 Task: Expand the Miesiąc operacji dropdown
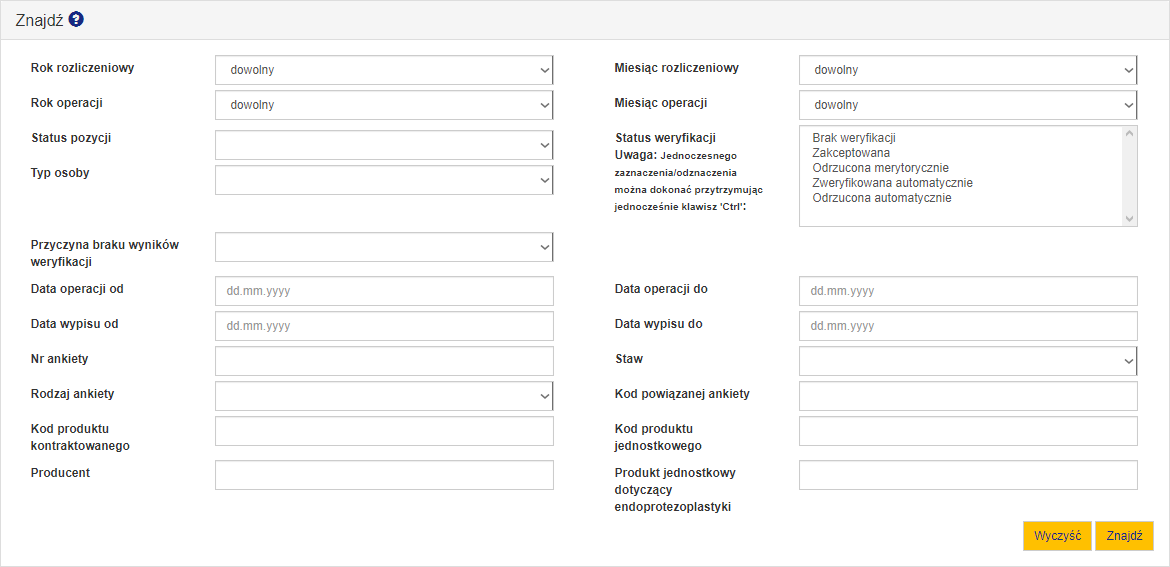(967, 105)
